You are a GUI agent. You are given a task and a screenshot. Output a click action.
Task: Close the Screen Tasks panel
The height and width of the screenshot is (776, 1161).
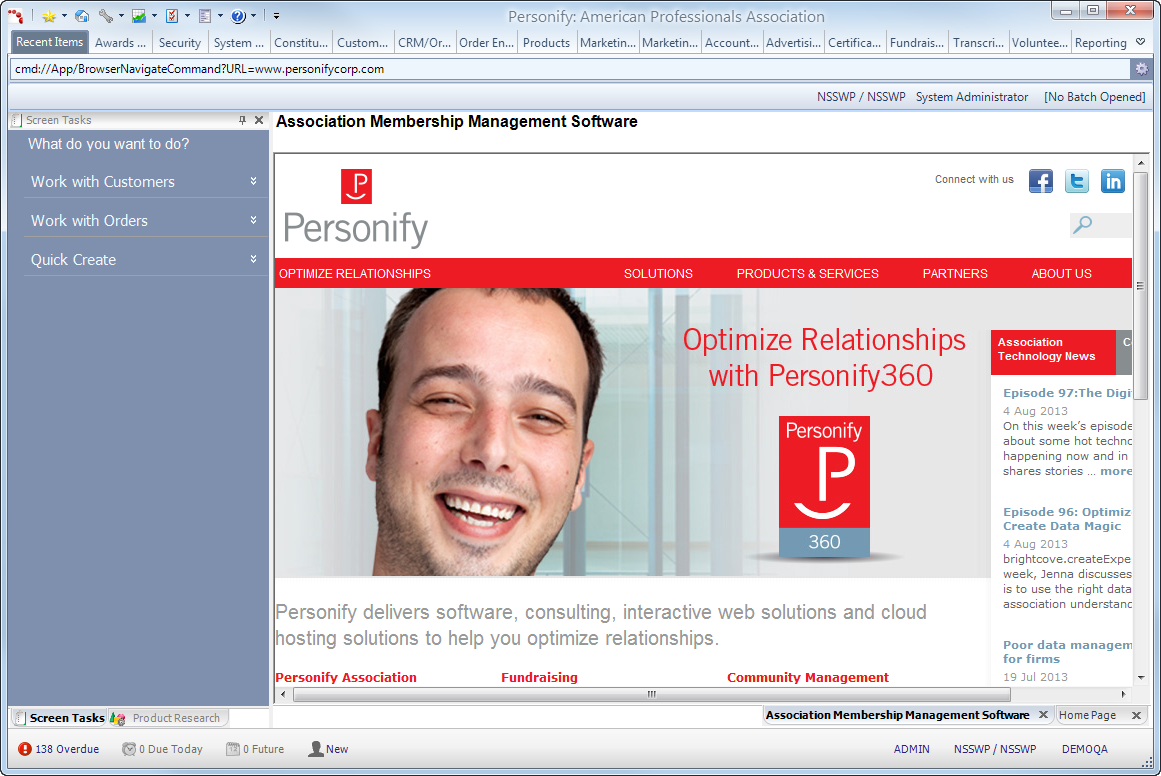(x=259, y=120)
